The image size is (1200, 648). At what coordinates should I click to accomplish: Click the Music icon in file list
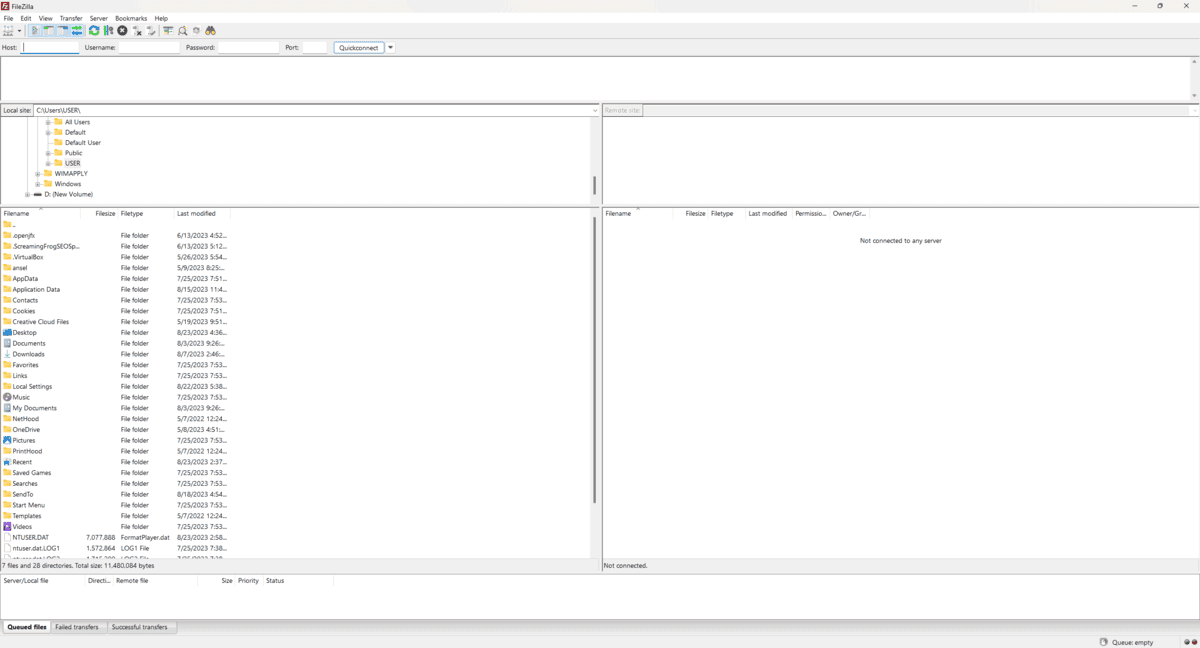7,397
